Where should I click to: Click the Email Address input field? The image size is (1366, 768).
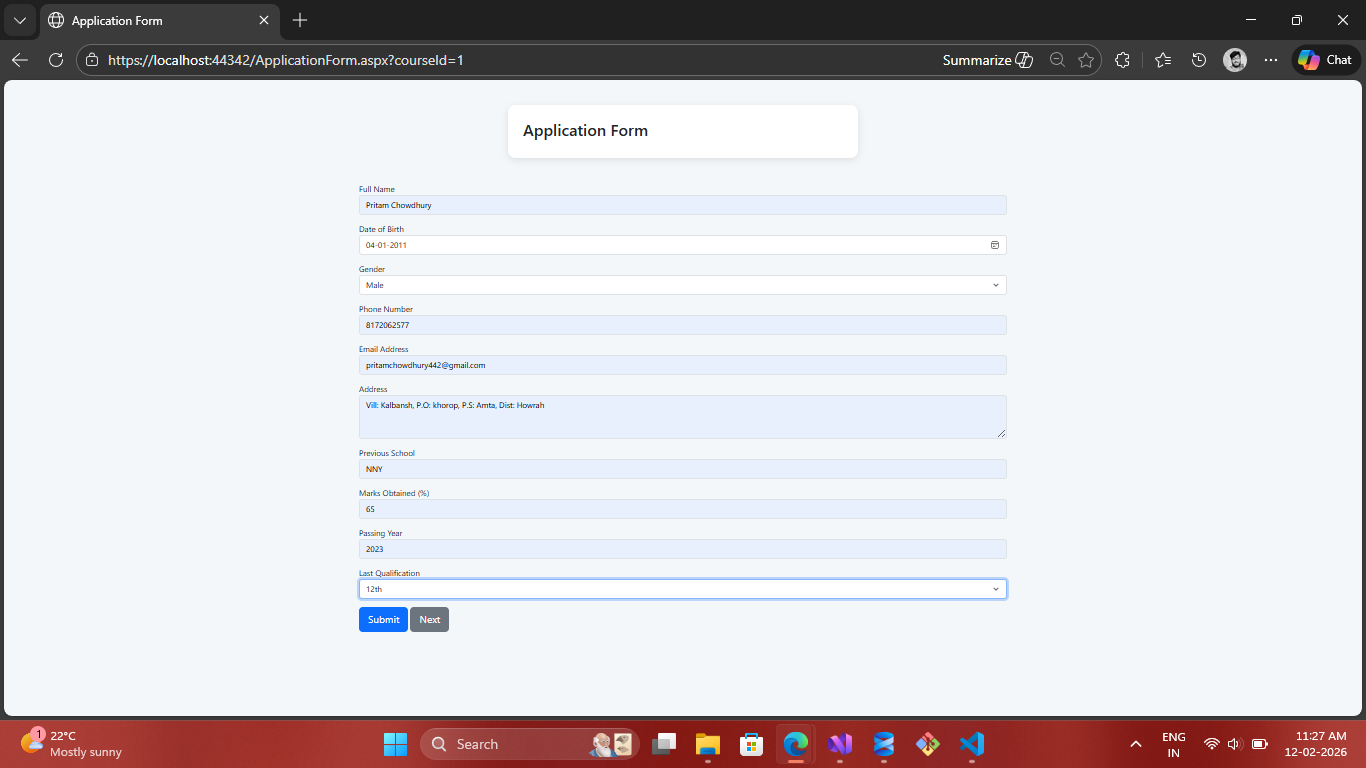pyautogui.click(x=682, y=365)
